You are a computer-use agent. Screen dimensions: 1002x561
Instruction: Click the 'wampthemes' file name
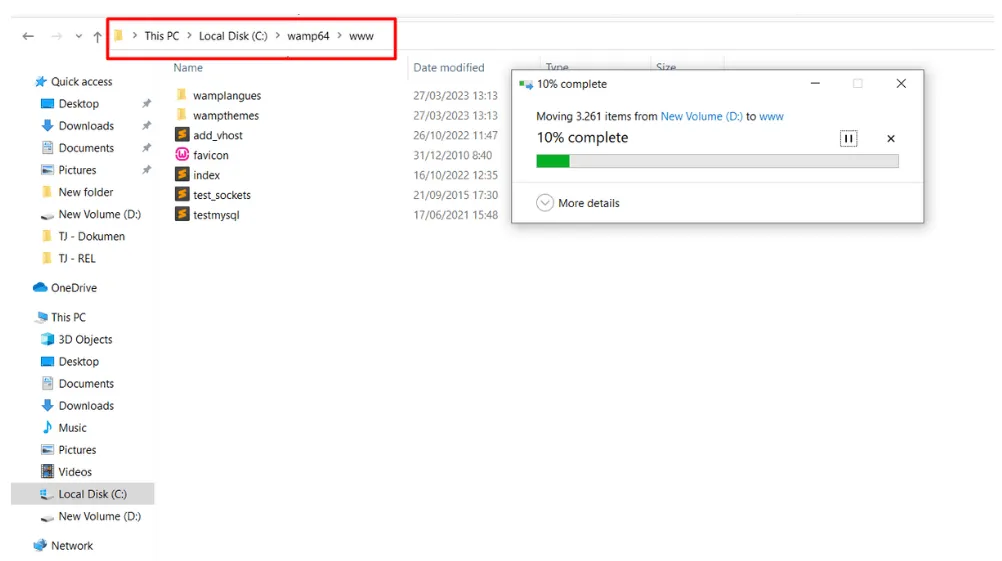tap(226, 116)
